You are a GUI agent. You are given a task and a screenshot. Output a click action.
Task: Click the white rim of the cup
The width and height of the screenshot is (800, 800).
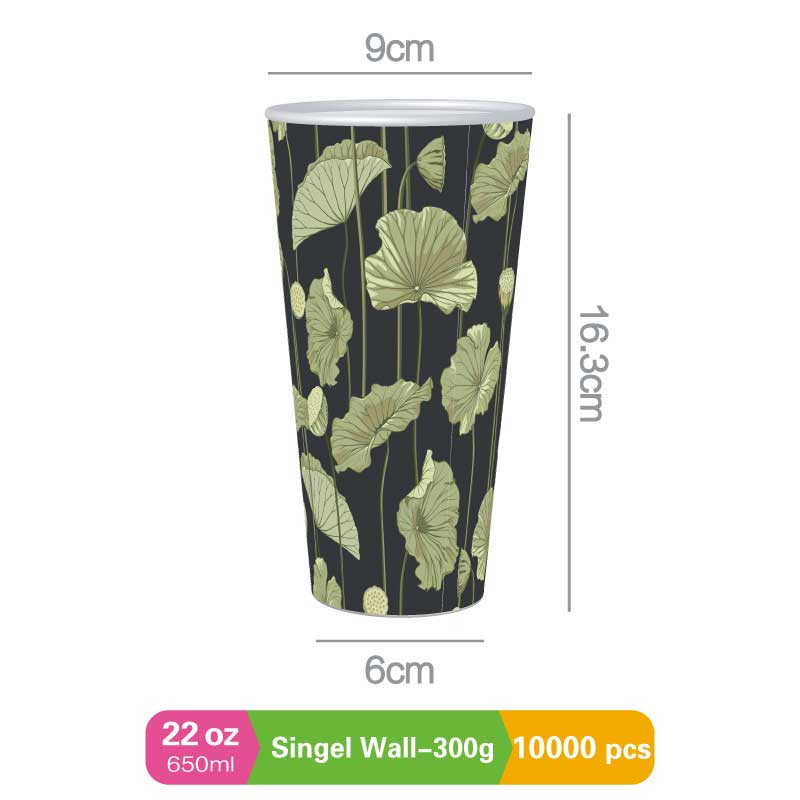(x=399, y=113)
